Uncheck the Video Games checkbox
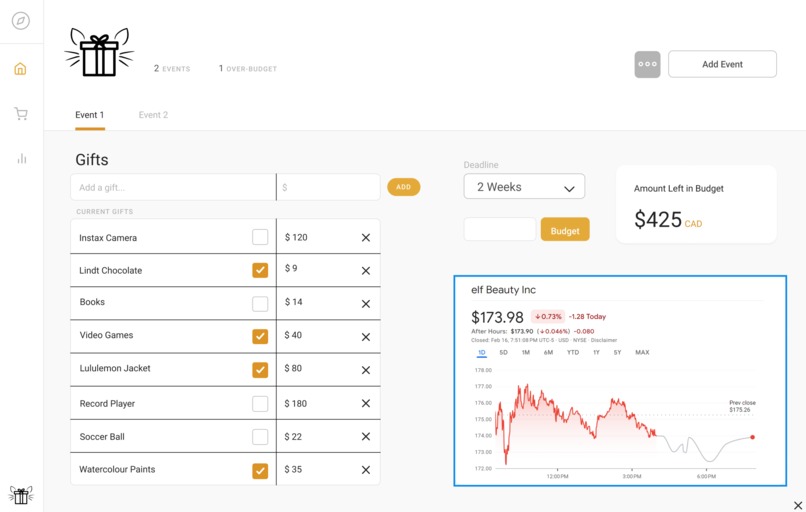Image resolution: width=806 pixels, height=512 pixels. (260, 336)
